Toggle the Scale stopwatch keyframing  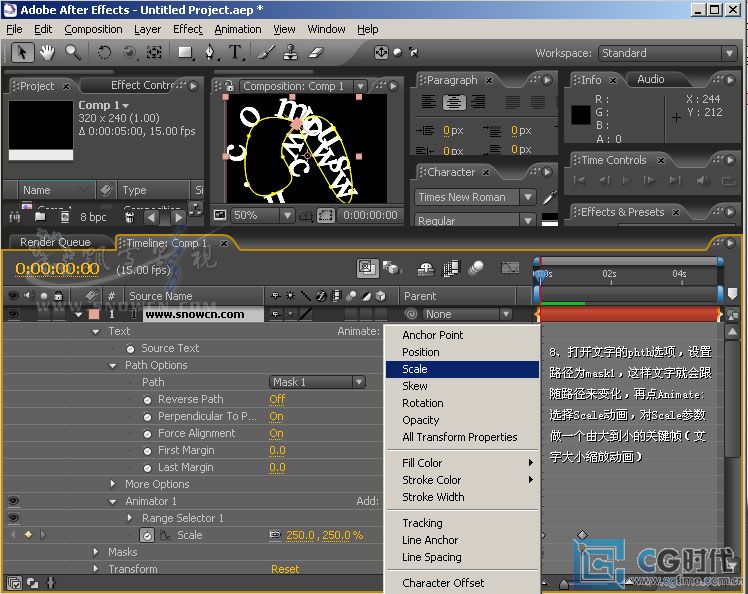[x=147, y=535]
